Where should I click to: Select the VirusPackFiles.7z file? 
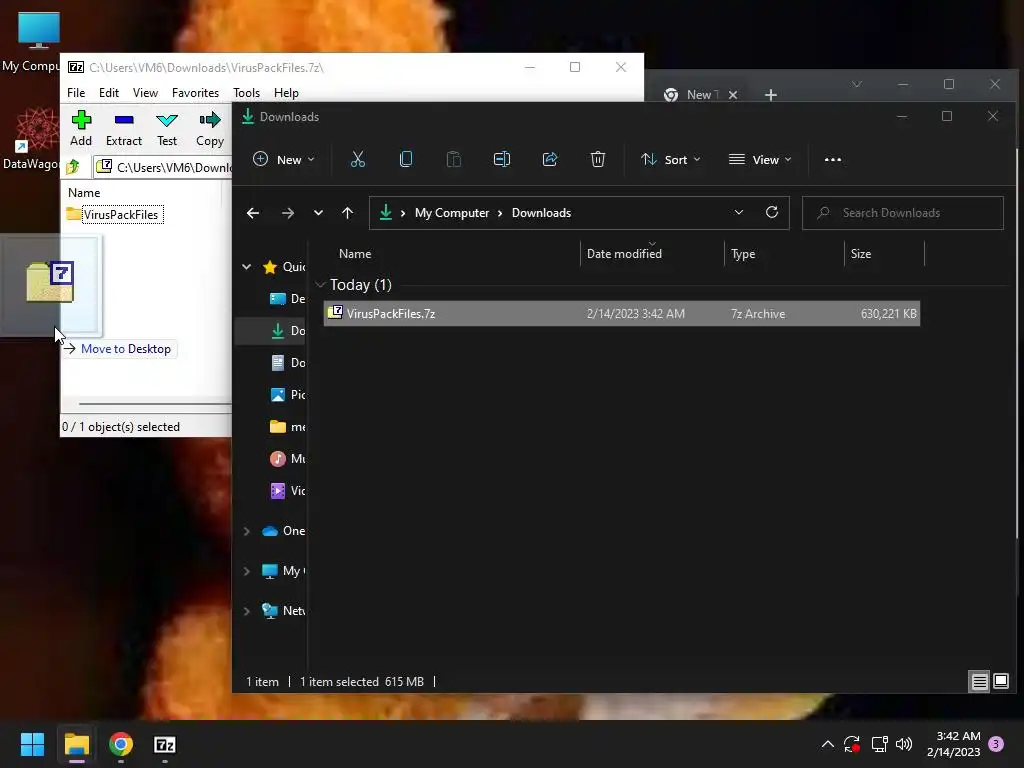tap(622, 313)
